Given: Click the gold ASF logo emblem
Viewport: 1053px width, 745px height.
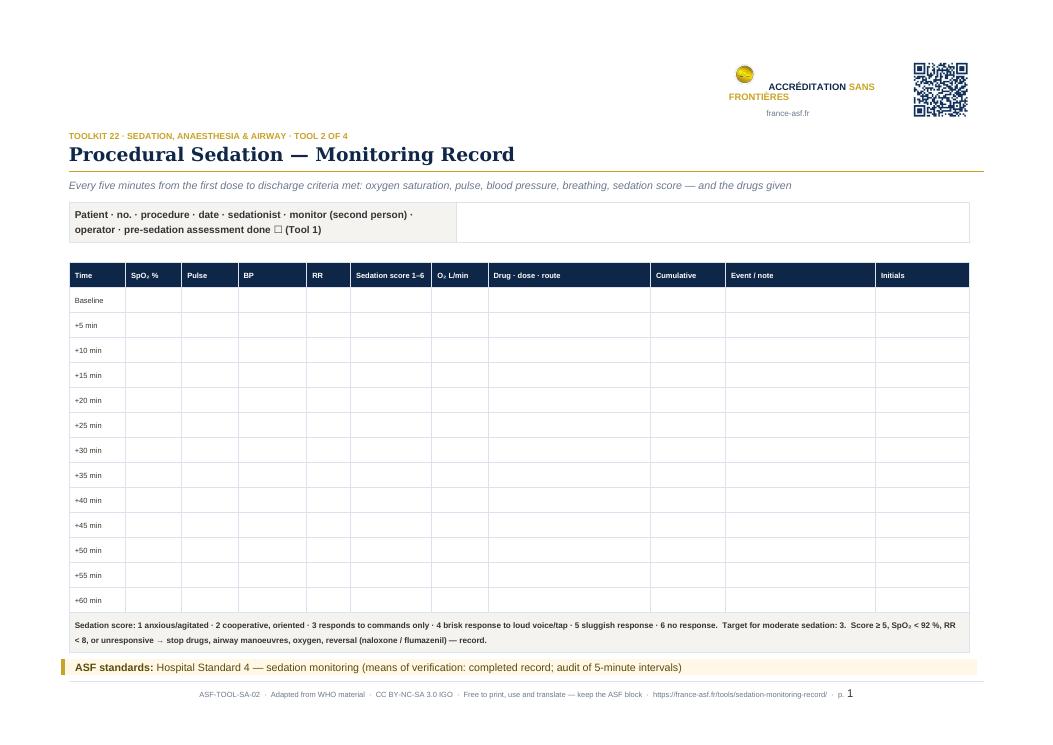Looking at the screenshot, I should [744, 74].
